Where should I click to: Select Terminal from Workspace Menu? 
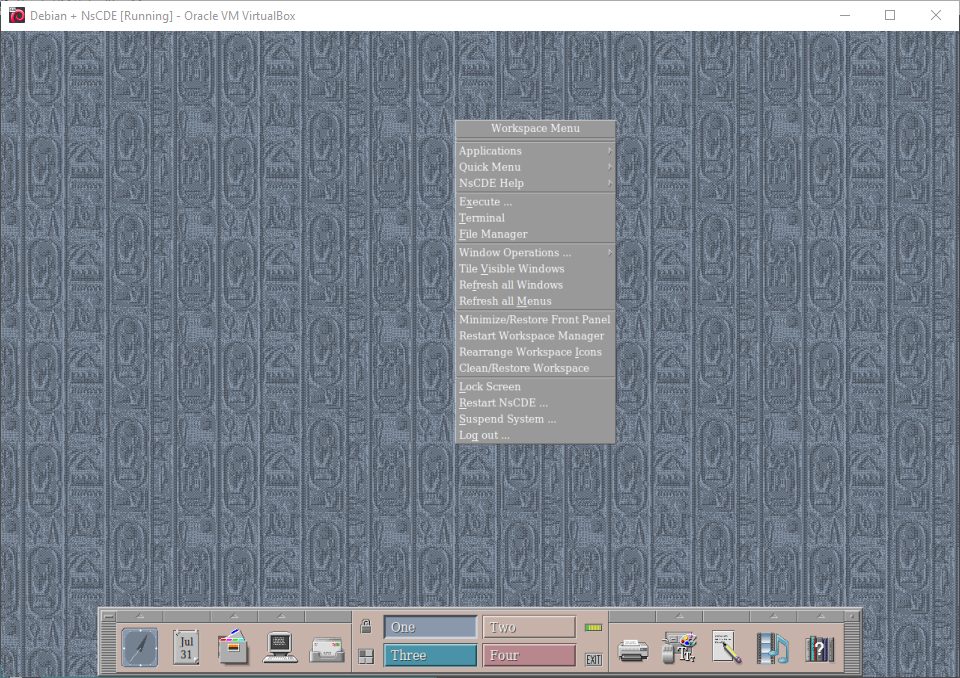tap(482, 218)
